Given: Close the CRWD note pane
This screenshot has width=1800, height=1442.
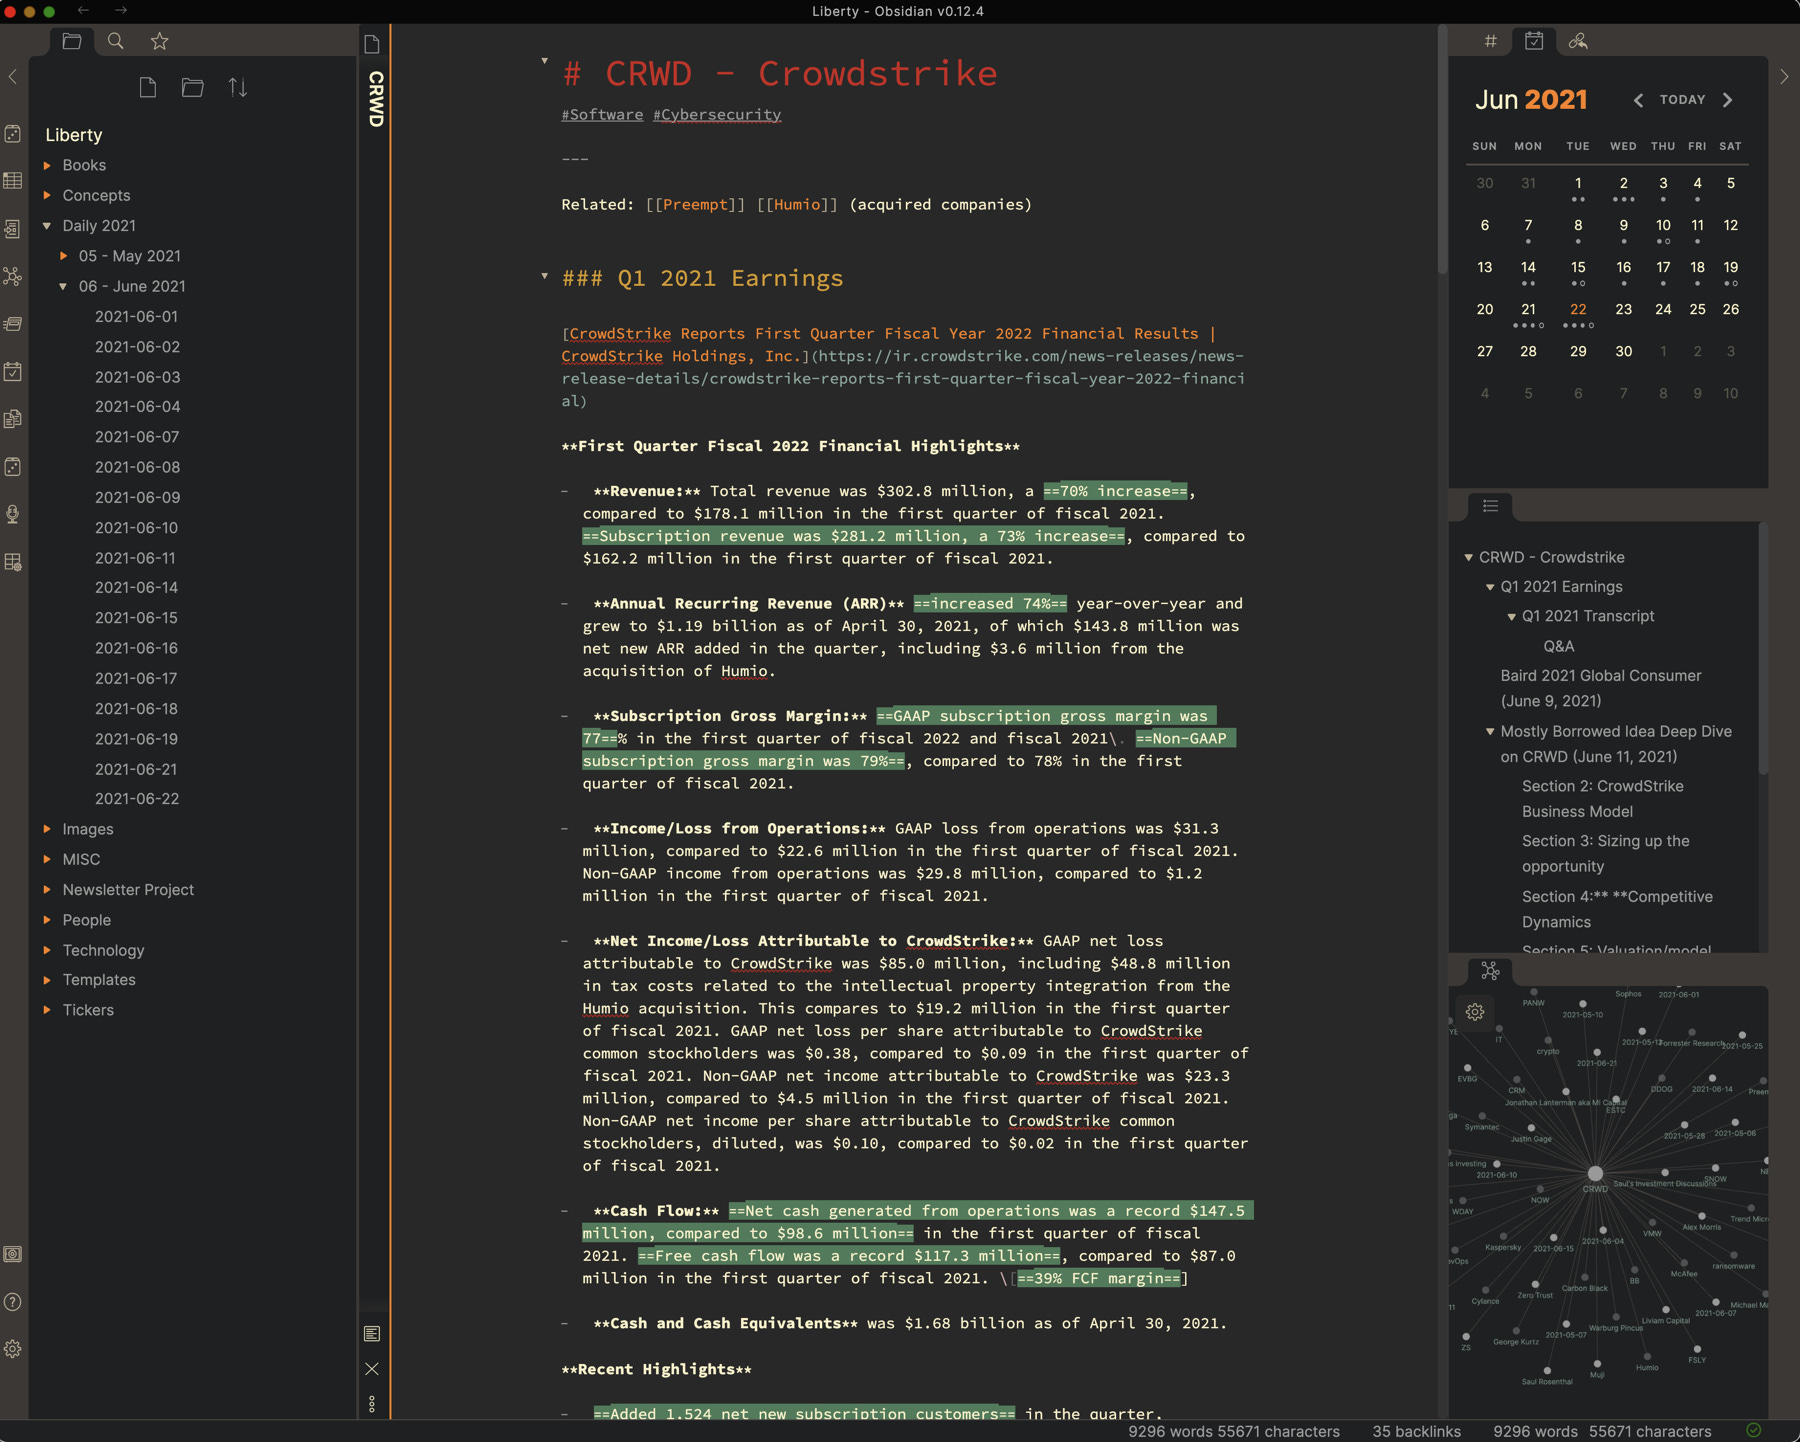Looking at the screenshot, I should coord(372,1369).
